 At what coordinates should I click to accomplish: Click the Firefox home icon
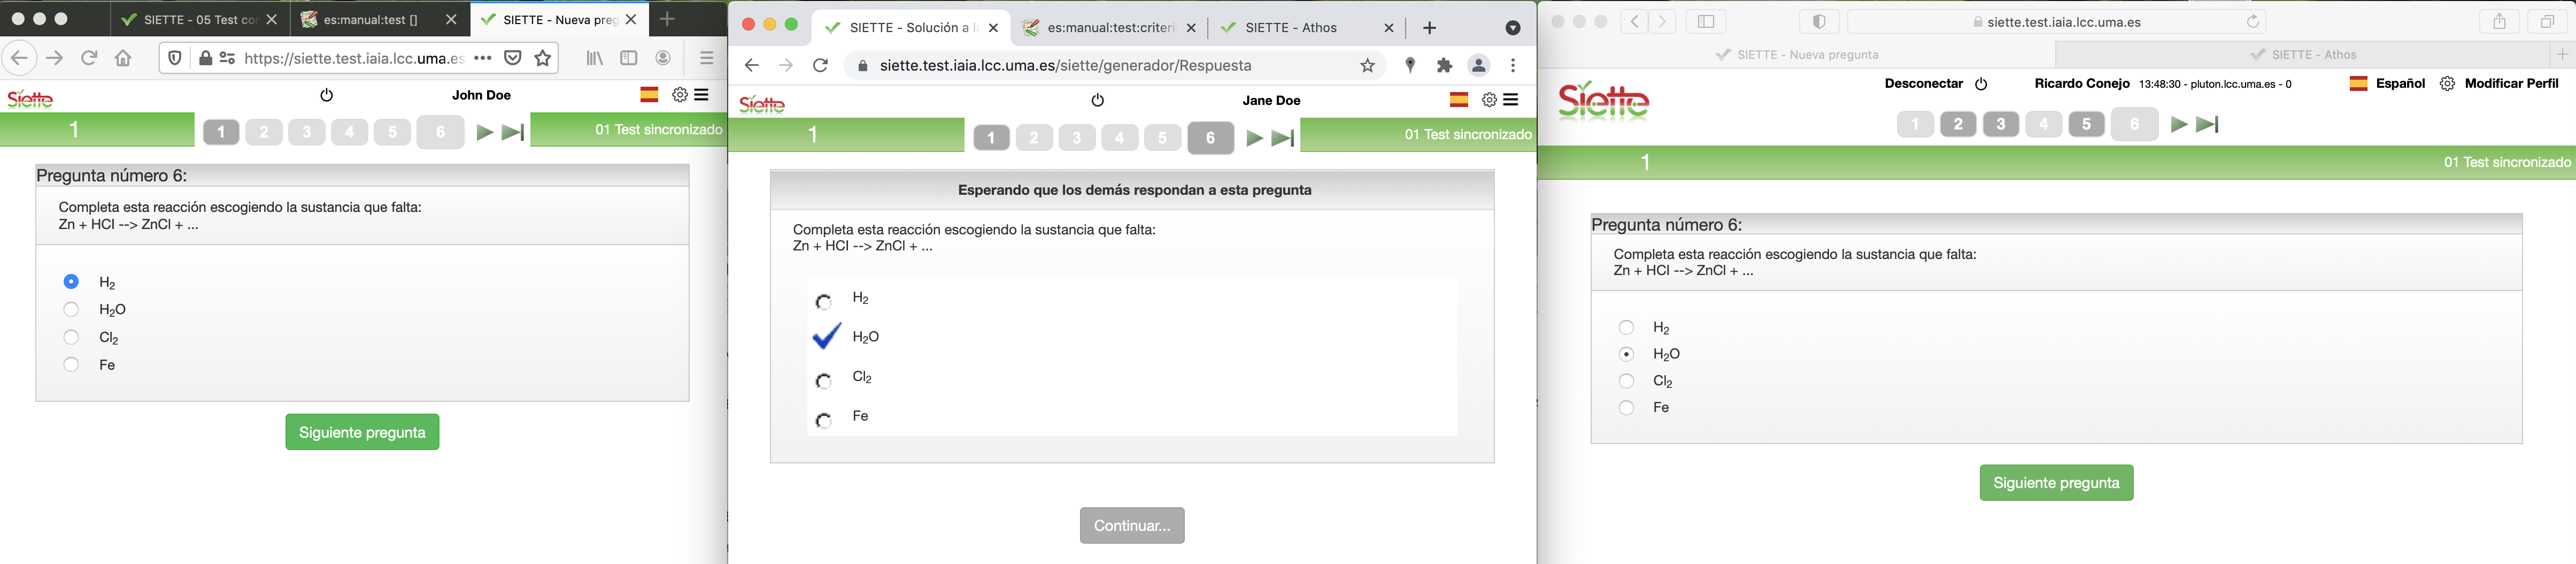click(x=123, y=59)
